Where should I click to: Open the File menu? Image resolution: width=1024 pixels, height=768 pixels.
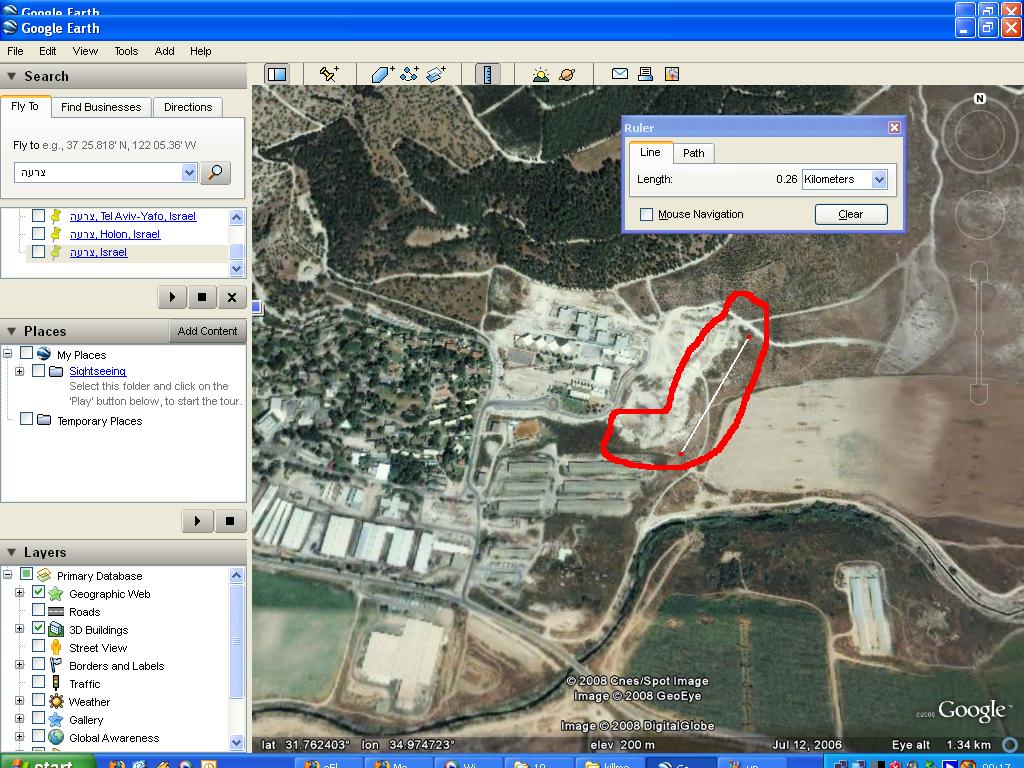tap(15, 51)
